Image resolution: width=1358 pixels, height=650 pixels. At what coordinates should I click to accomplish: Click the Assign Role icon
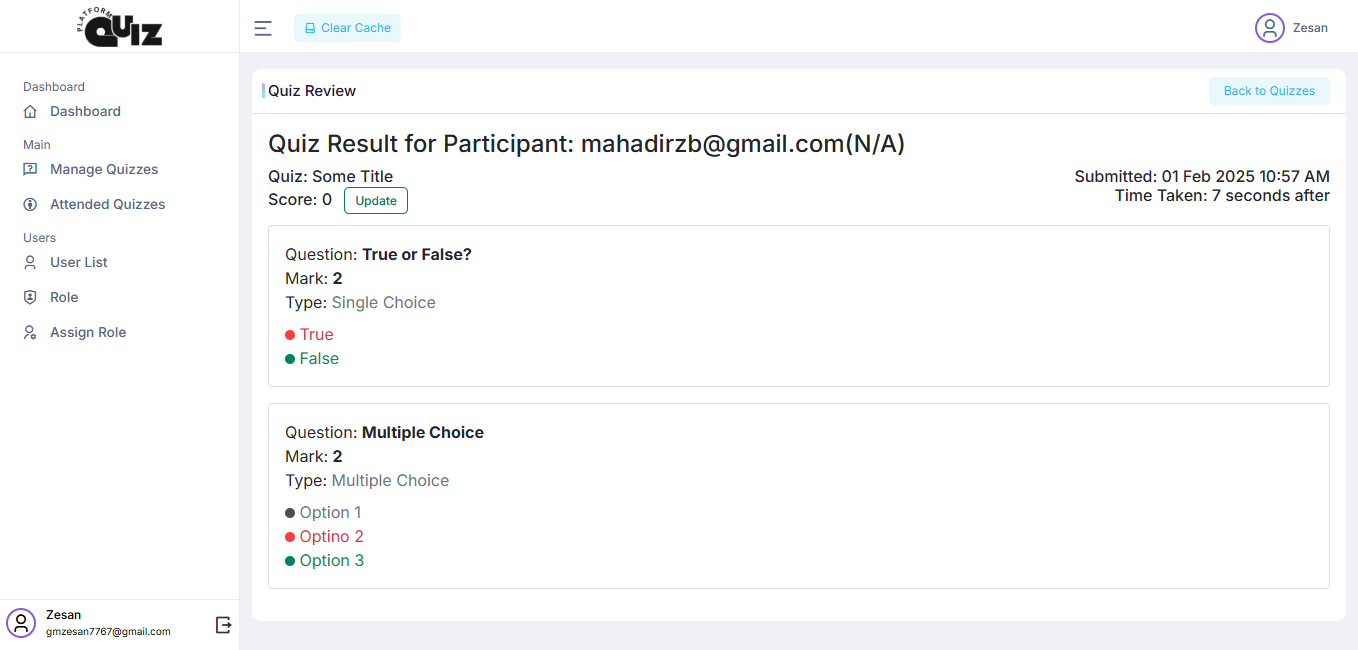tap(30, 332)
